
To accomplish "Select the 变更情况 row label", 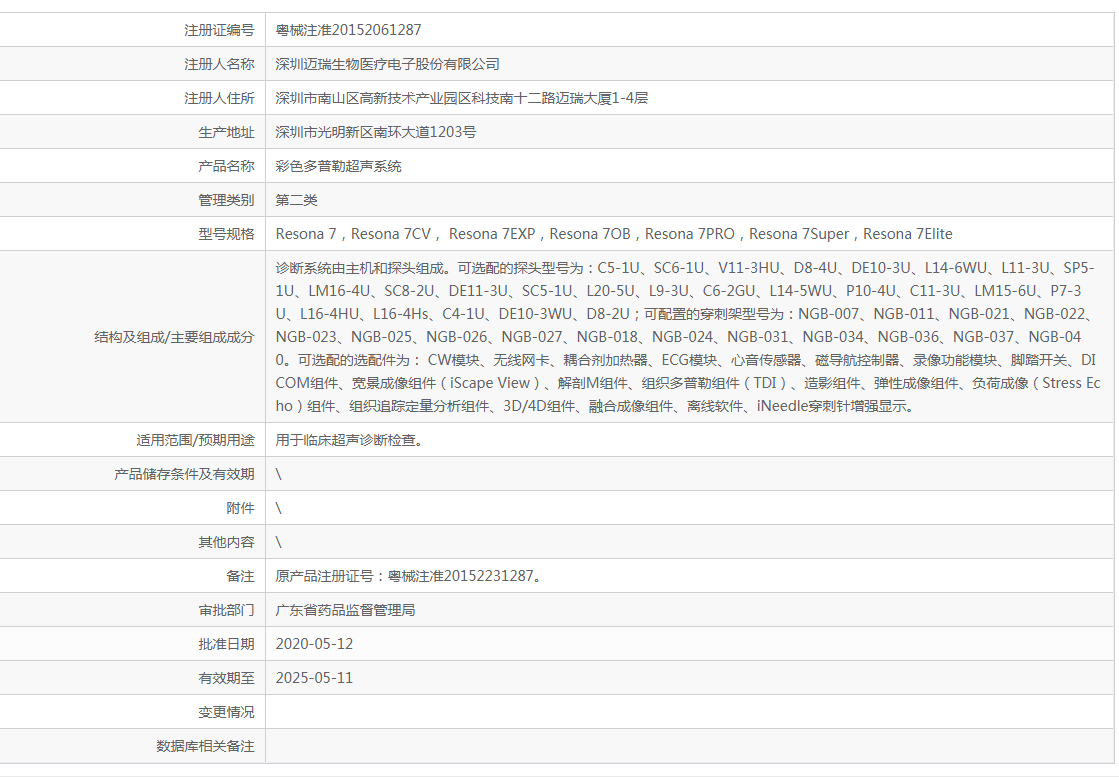I will (226, 712).
